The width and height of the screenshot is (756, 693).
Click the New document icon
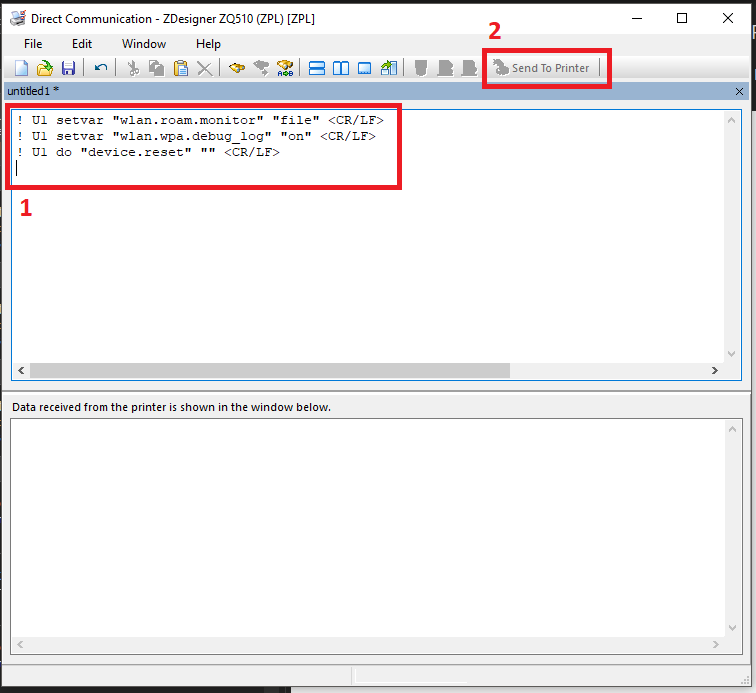pos(21,68)
